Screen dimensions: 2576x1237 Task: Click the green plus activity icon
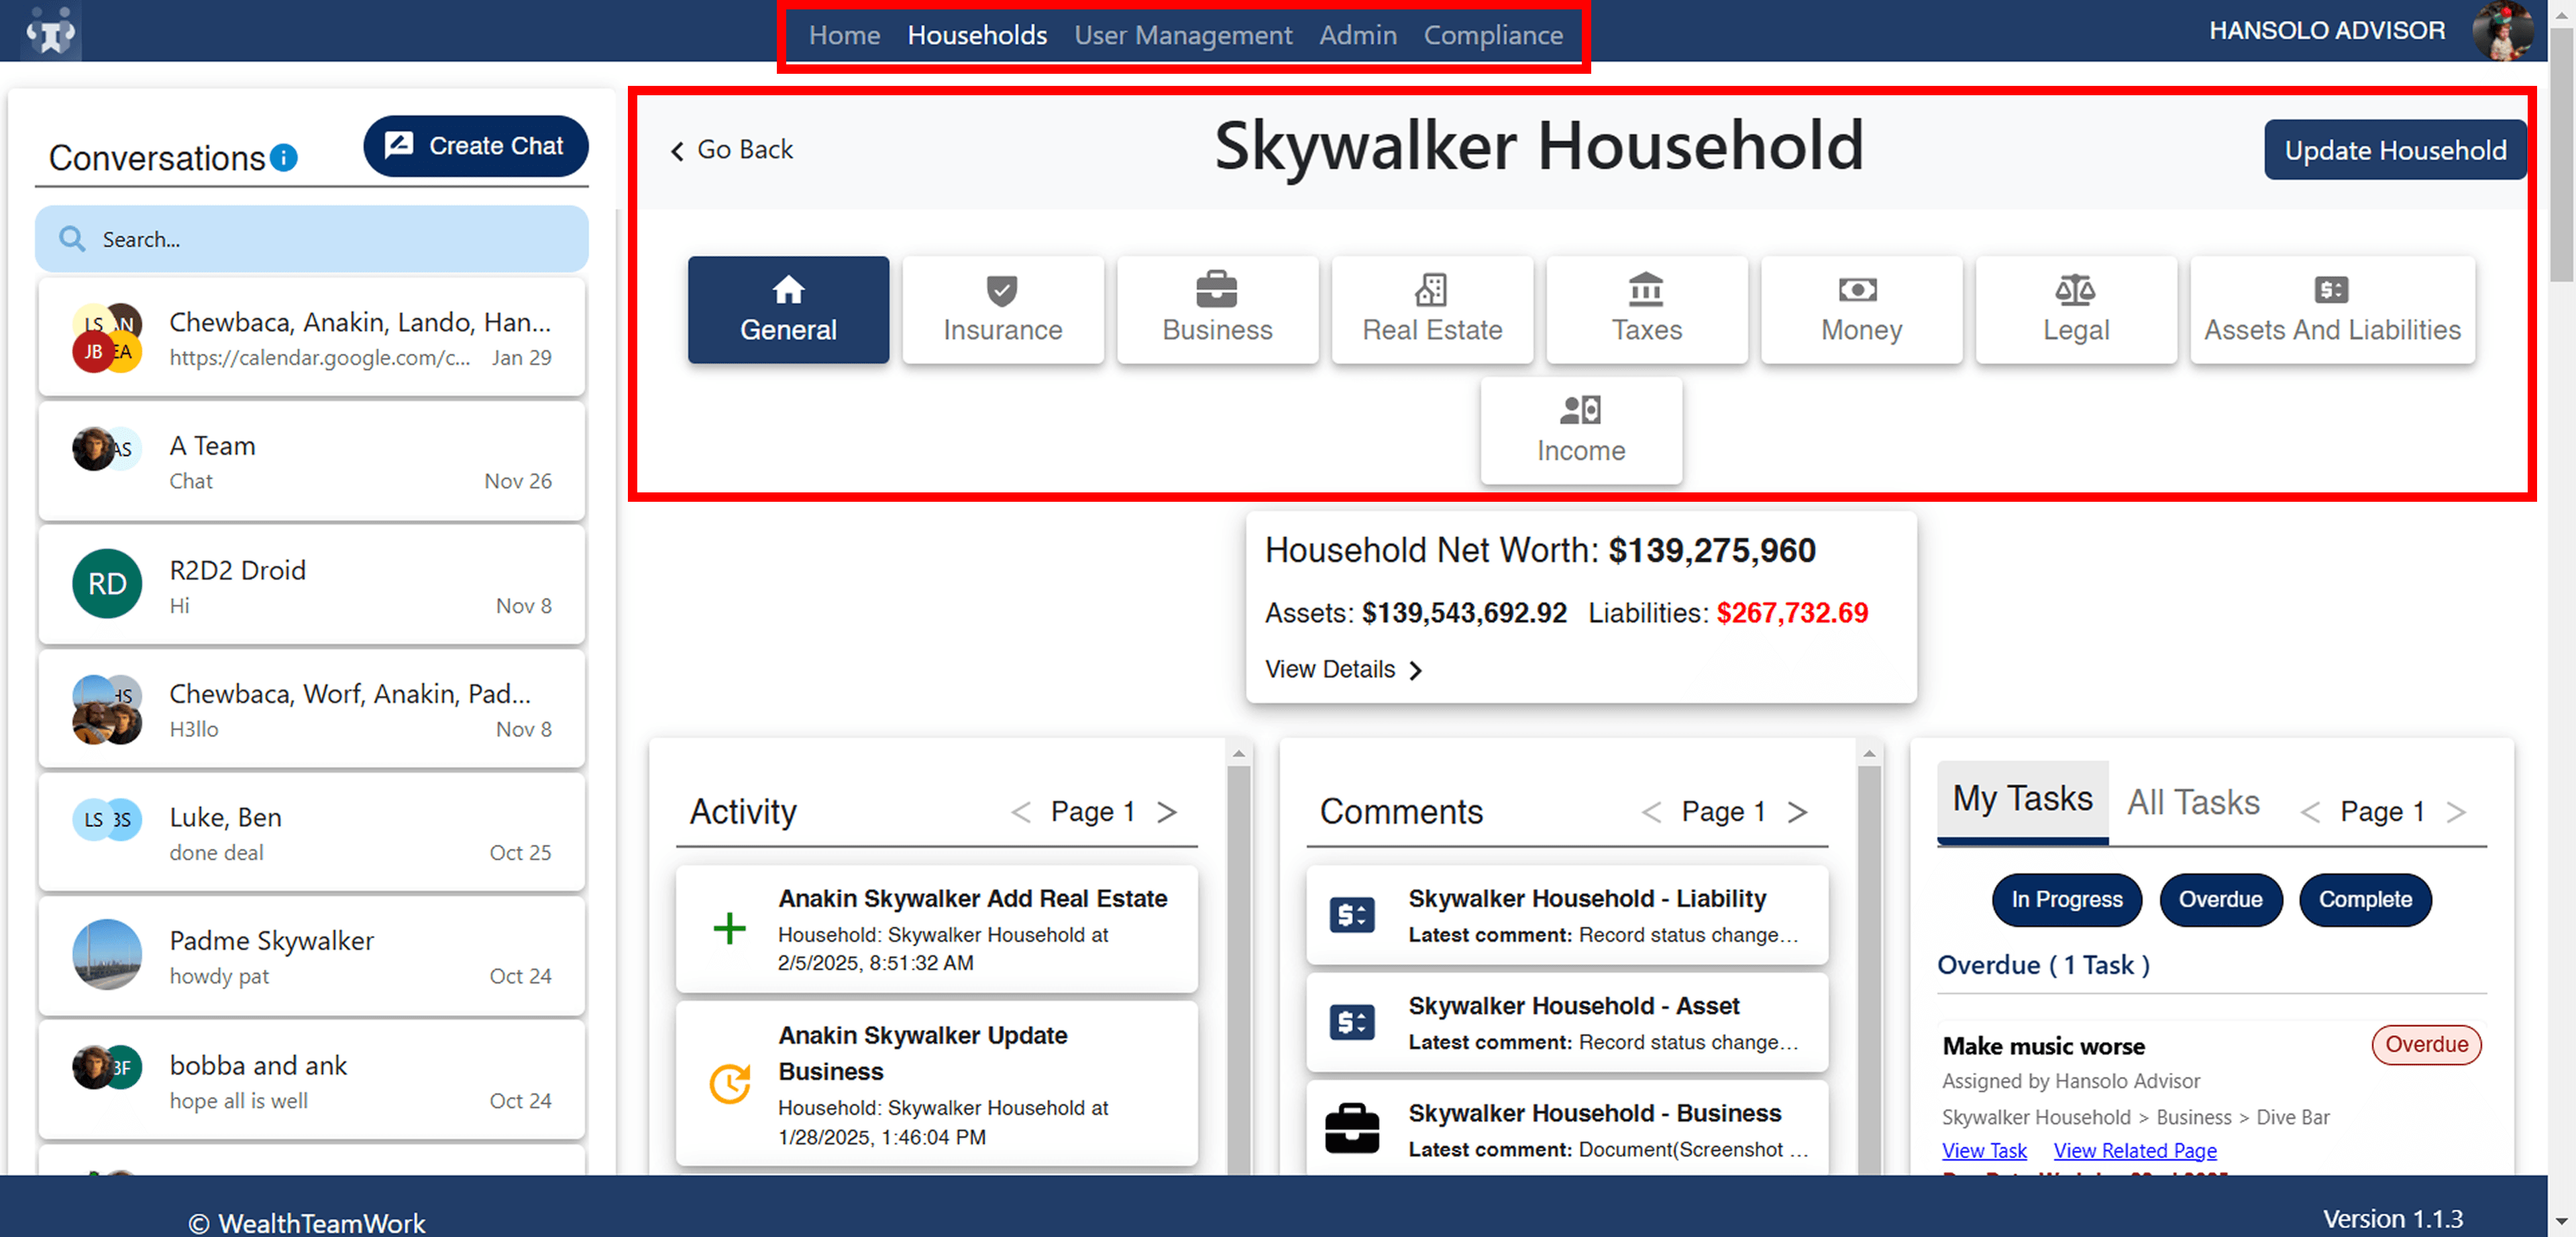729,929
